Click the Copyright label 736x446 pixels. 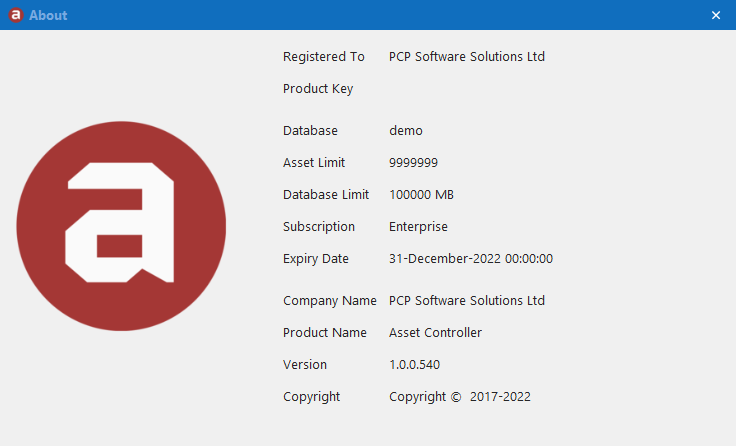point(311,397)
